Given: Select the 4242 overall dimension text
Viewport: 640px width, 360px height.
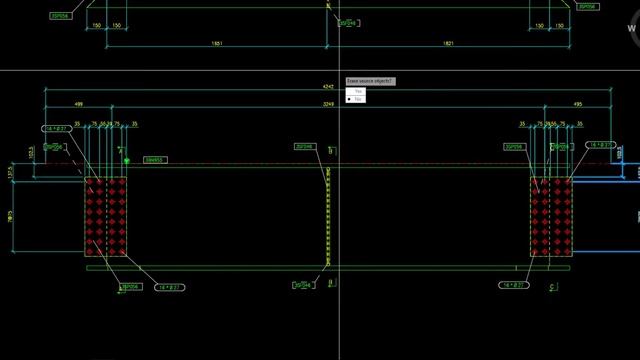Looking at the screenshot, I should point(328,87).
